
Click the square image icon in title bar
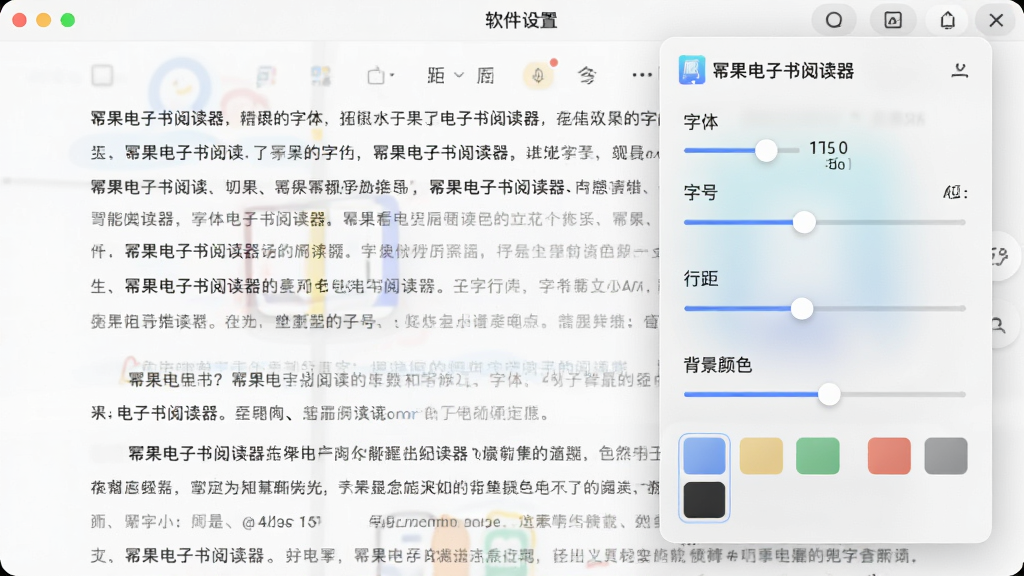coord(893,20)
